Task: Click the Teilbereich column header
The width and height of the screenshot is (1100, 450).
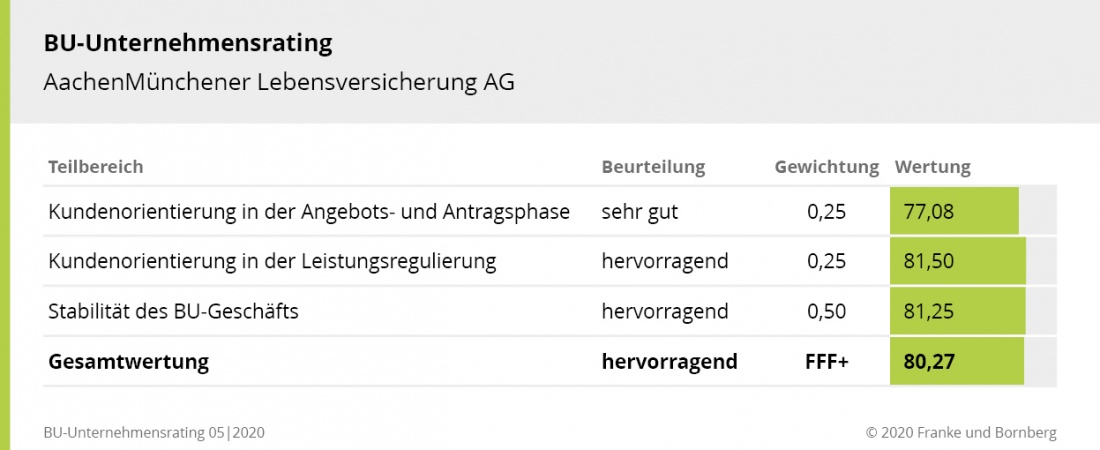Action: pyautogui.click(x=95, y=167)
